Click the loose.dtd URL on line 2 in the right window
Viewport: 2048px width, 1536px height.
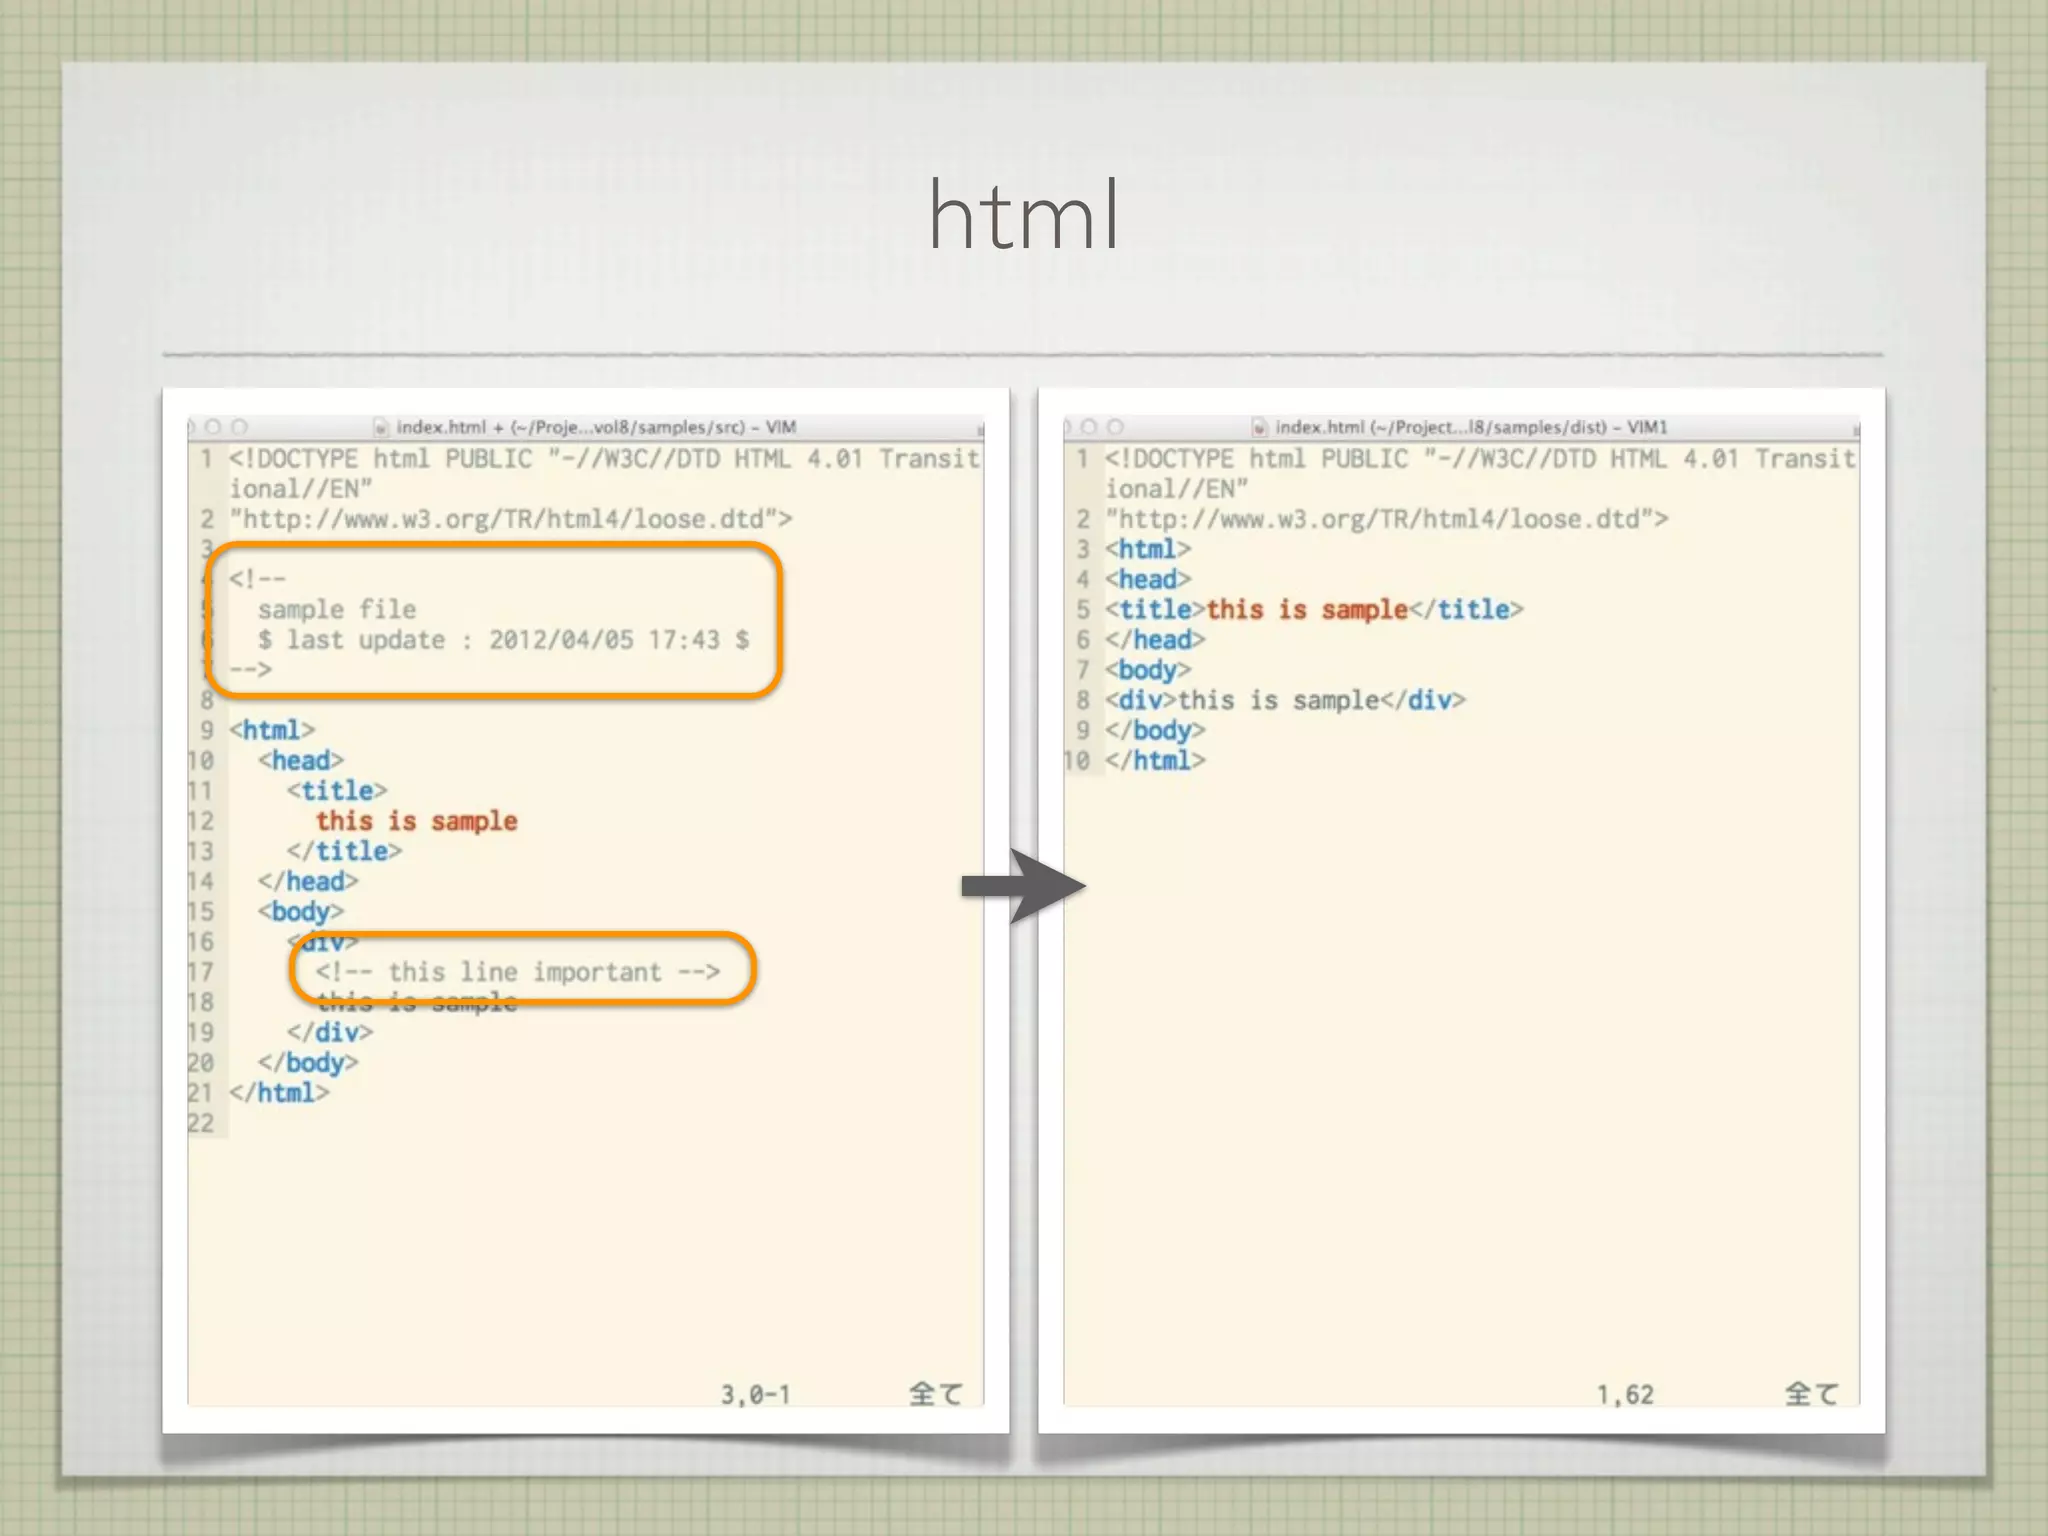click(1386, 519)
